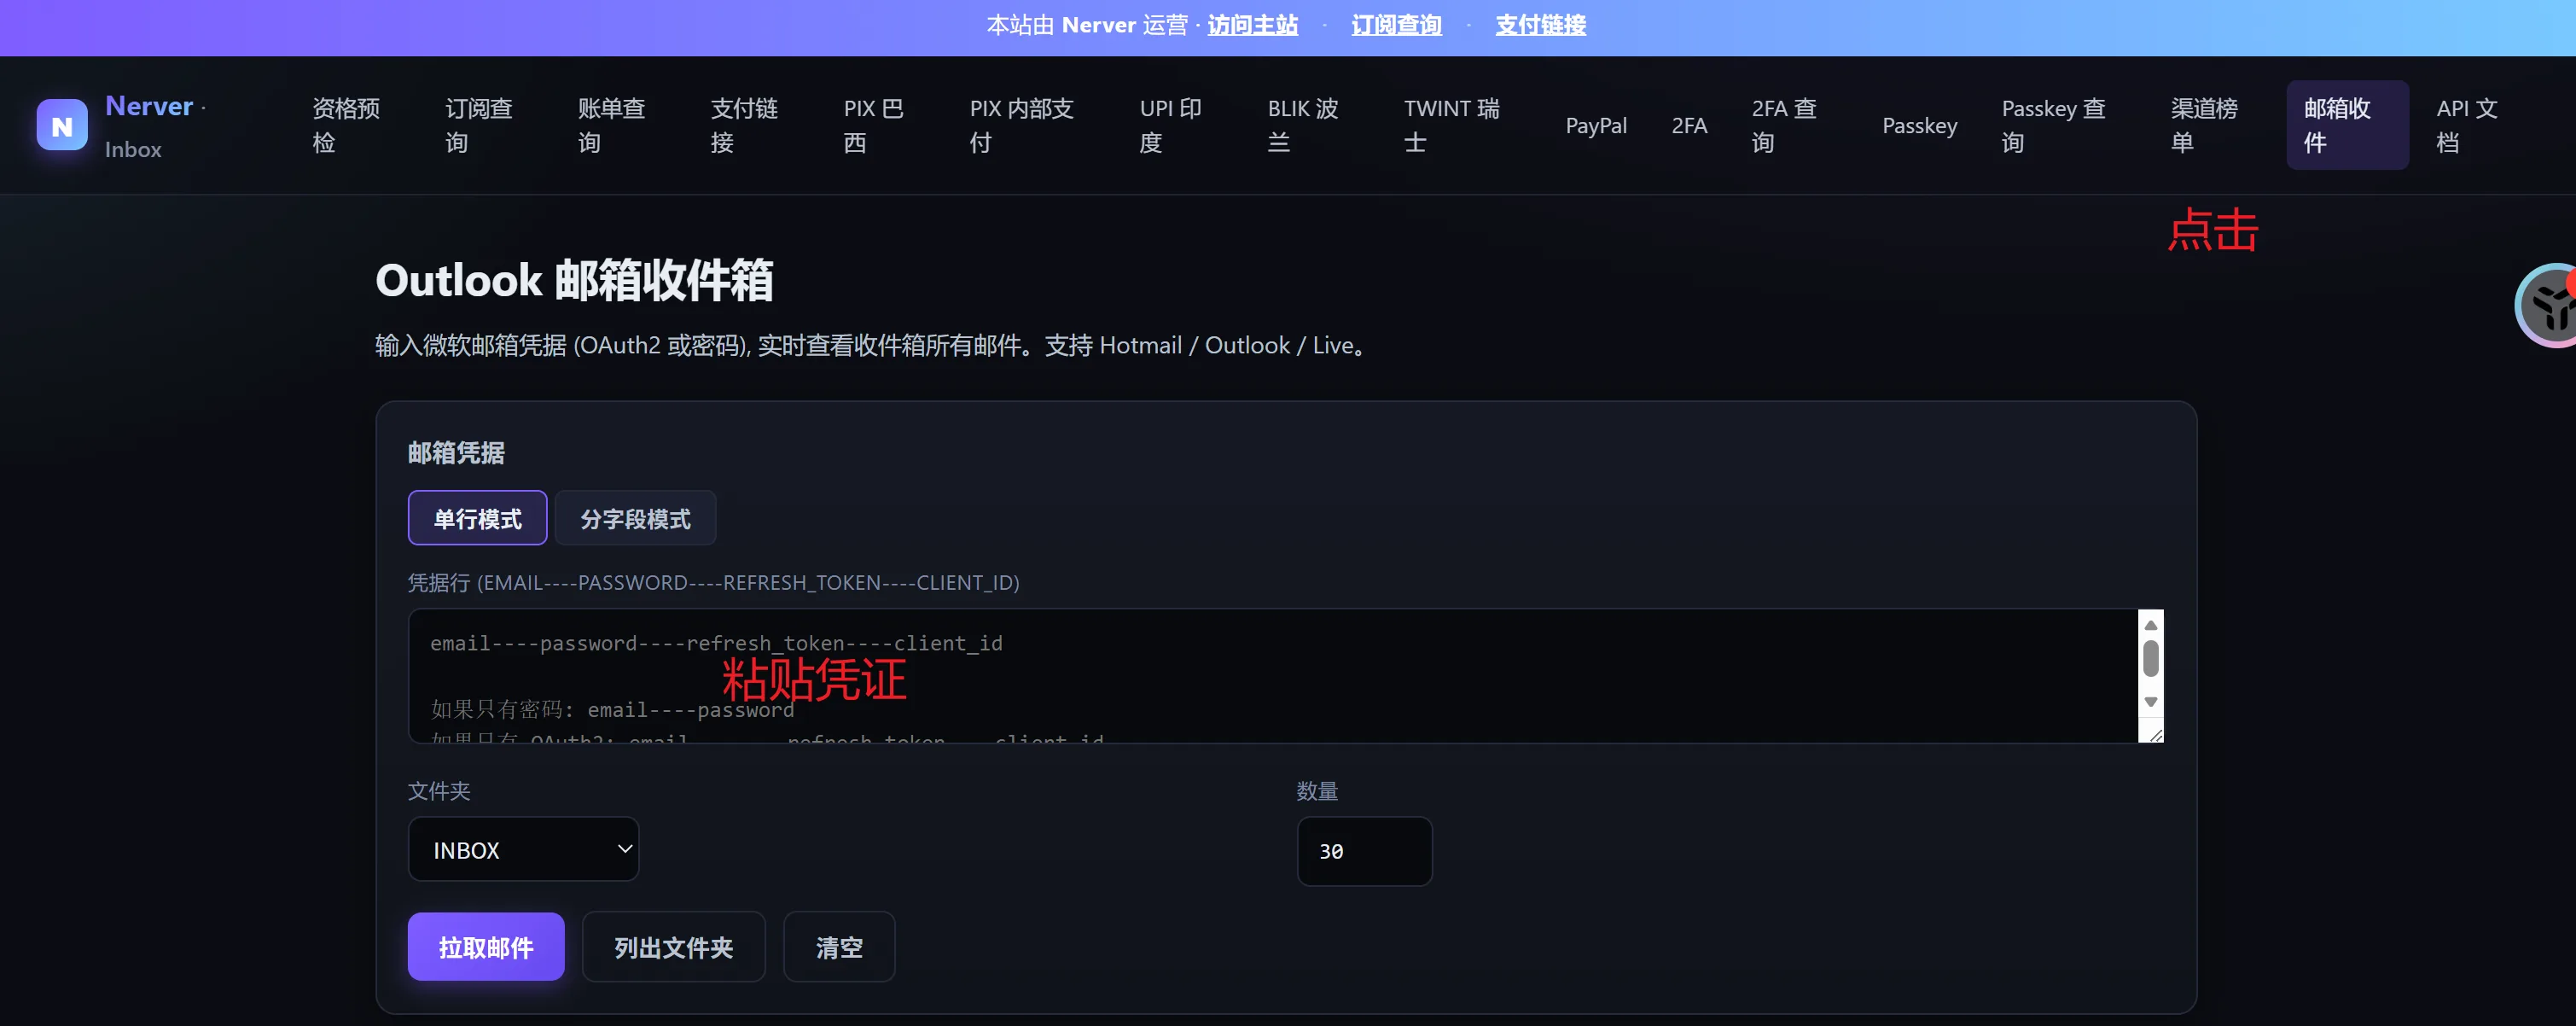Open the 2FA nav item
Image resolution: width=2576 pixels, height=1026 pixels.
(x=1689, y=126)
